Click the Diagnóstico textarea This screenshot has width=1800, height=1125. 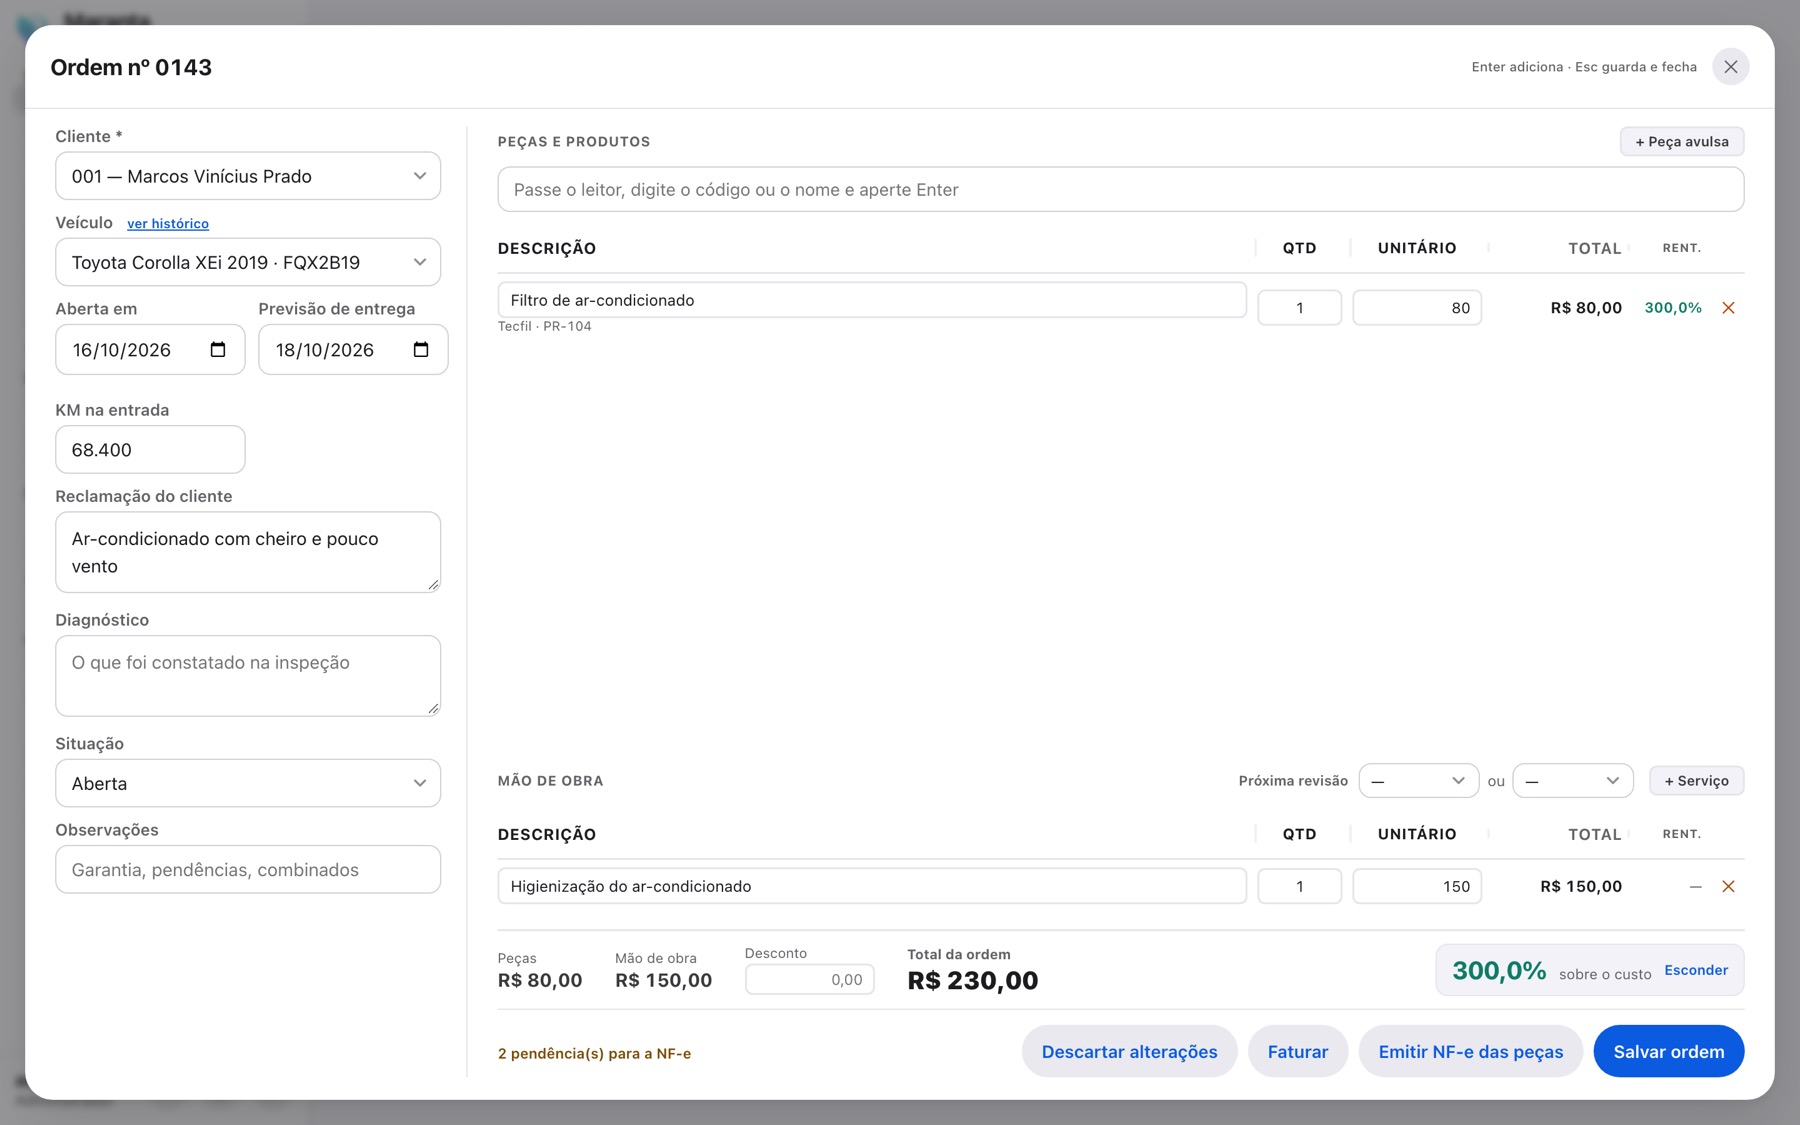pyautogui.click(x=248, y=676)
